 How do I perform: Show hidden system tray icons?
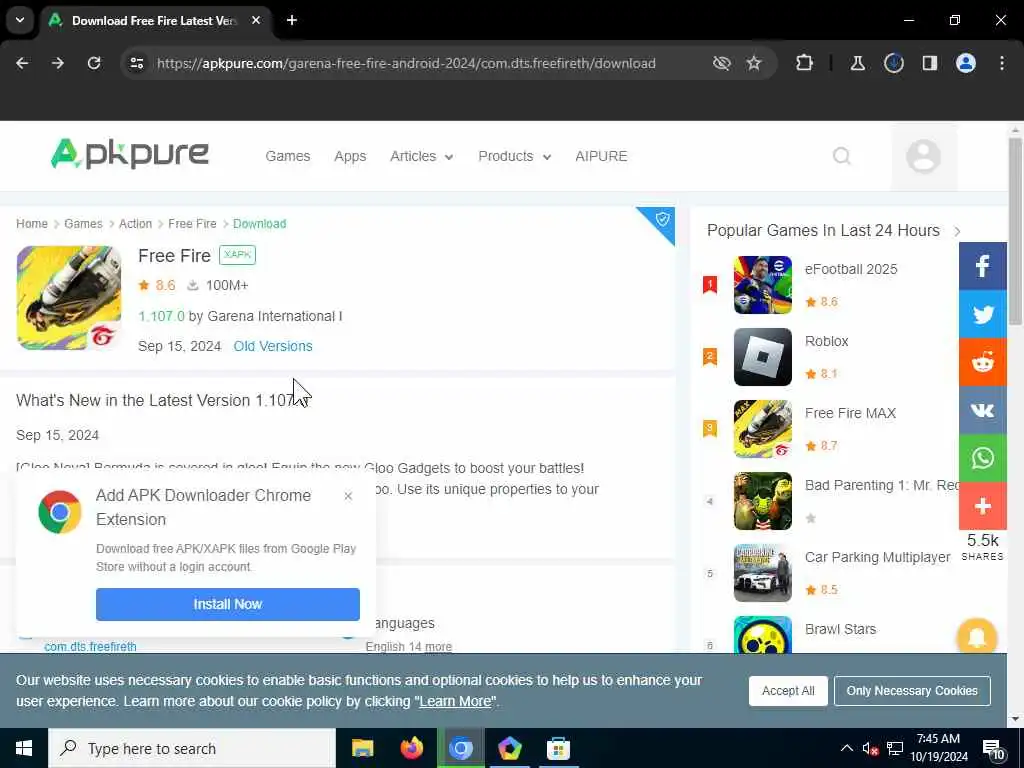click(x=846, y=748)
